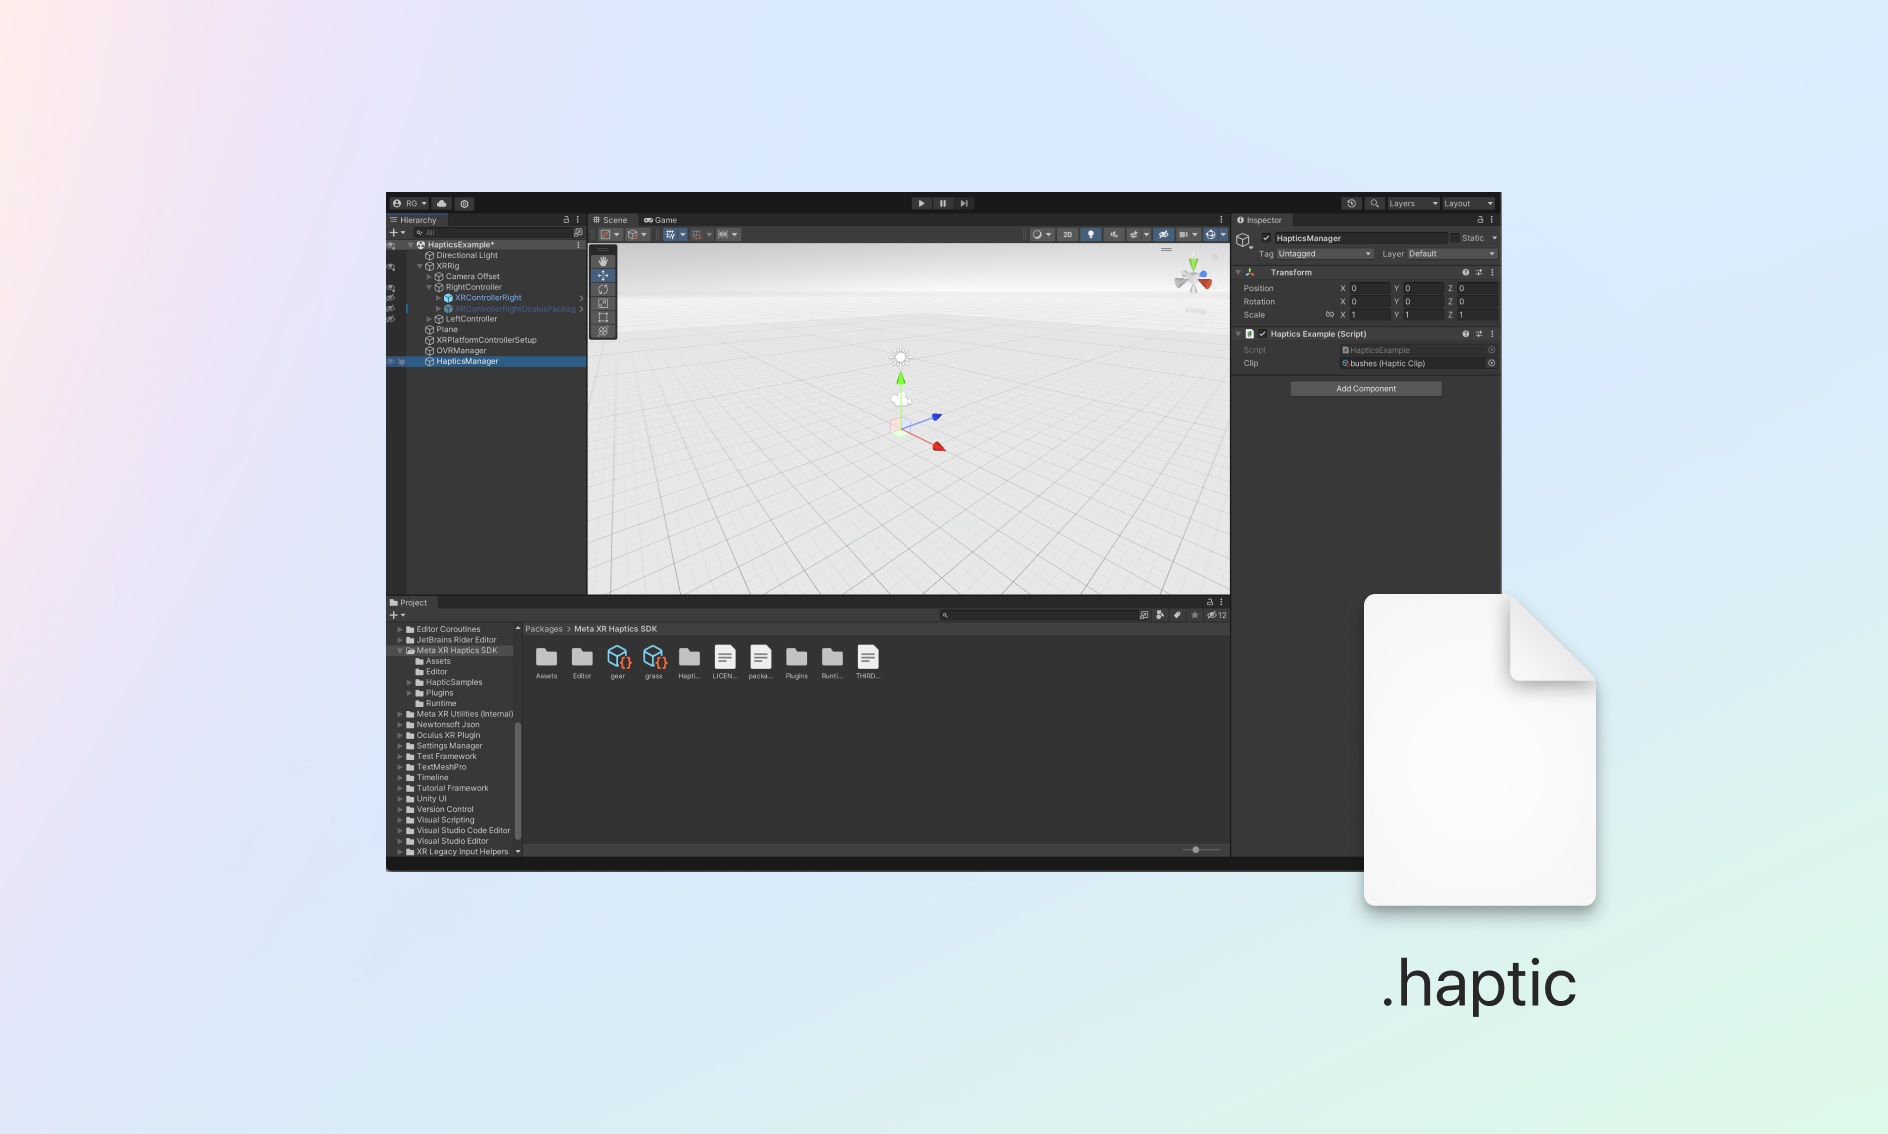The width and height of the screenshot is (1888, 1134).
Task: Click the cloud services icon
Action: point(442,203)
